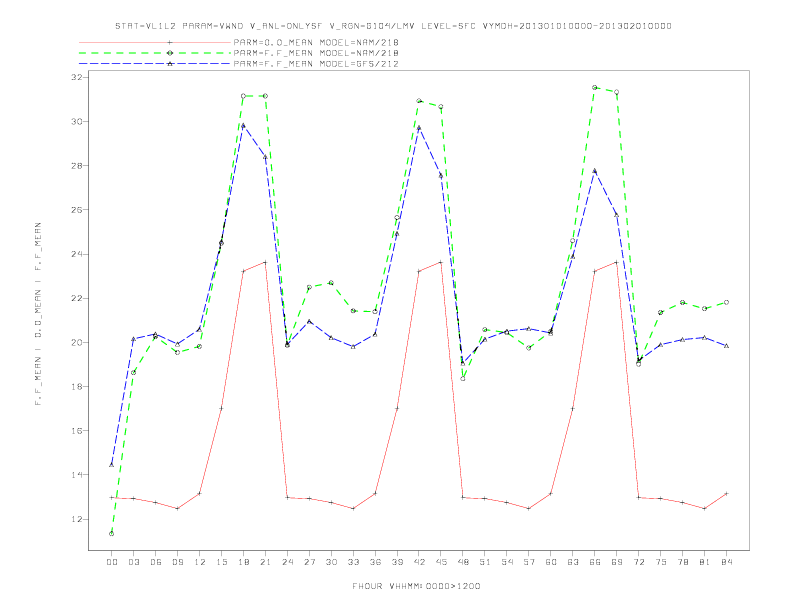Click y-axis tick label 28
Image resolution: width=792 pixels, height=612 pixels.
point(77,166)
